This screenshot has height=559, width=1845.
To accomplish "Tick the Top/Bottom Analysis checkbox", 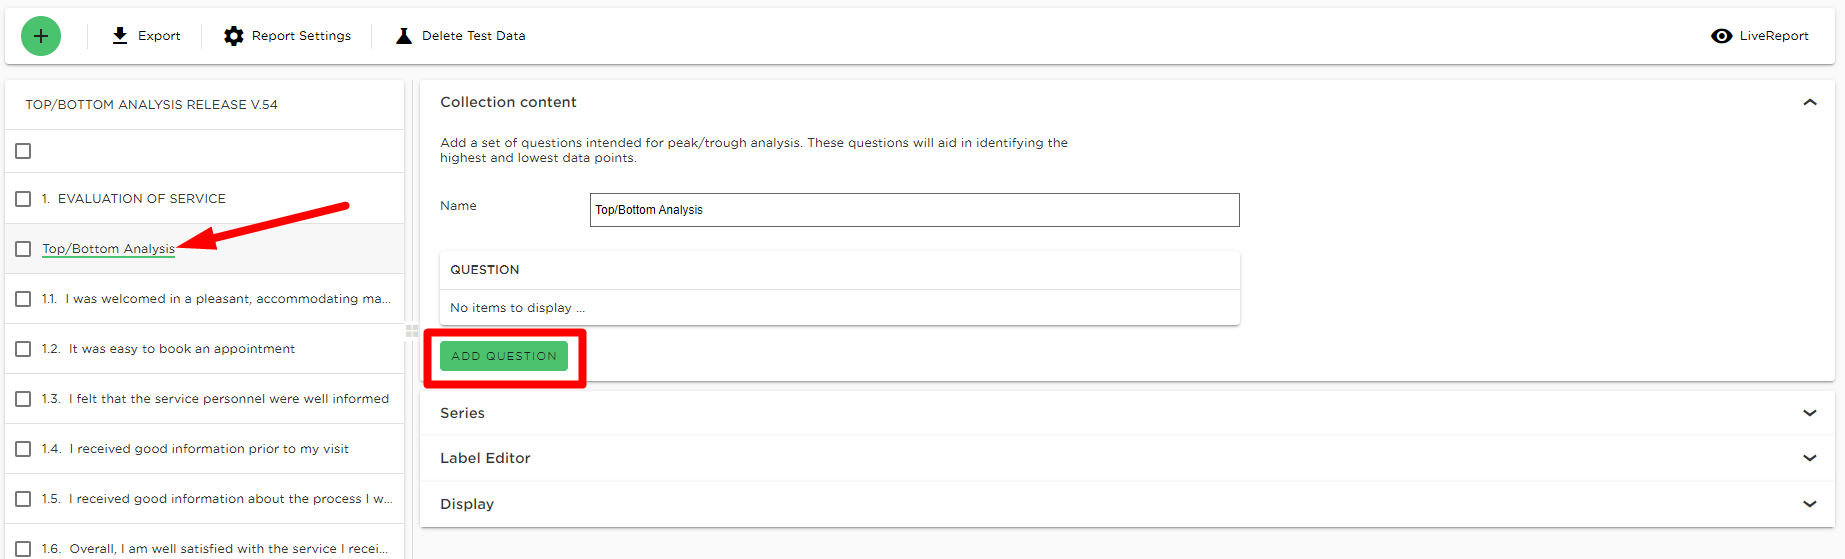I will [x=23, y=249].
